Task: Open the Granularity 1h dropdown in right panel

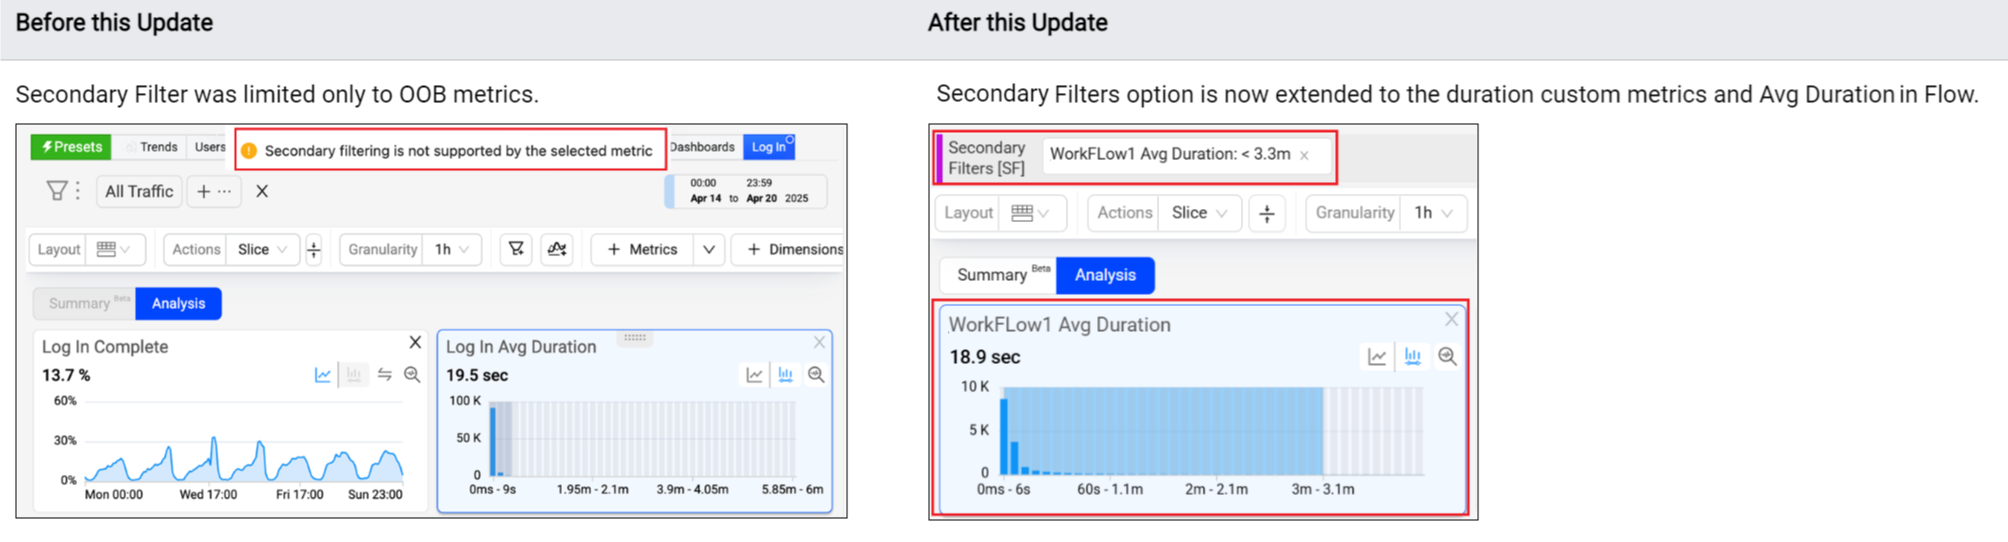Action: (1433, 213)
